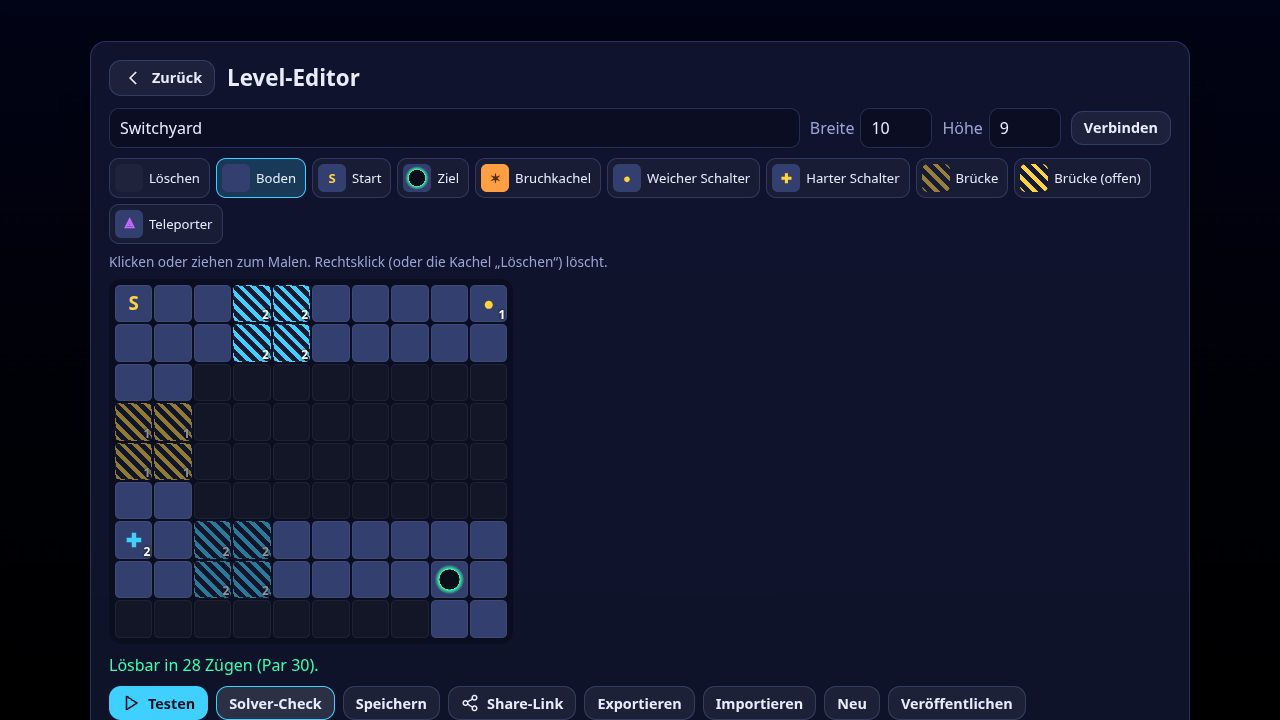The height and width of the screenshot is (720, 1280).
Task: Click the S start tile in the grid
Action: 133,304
